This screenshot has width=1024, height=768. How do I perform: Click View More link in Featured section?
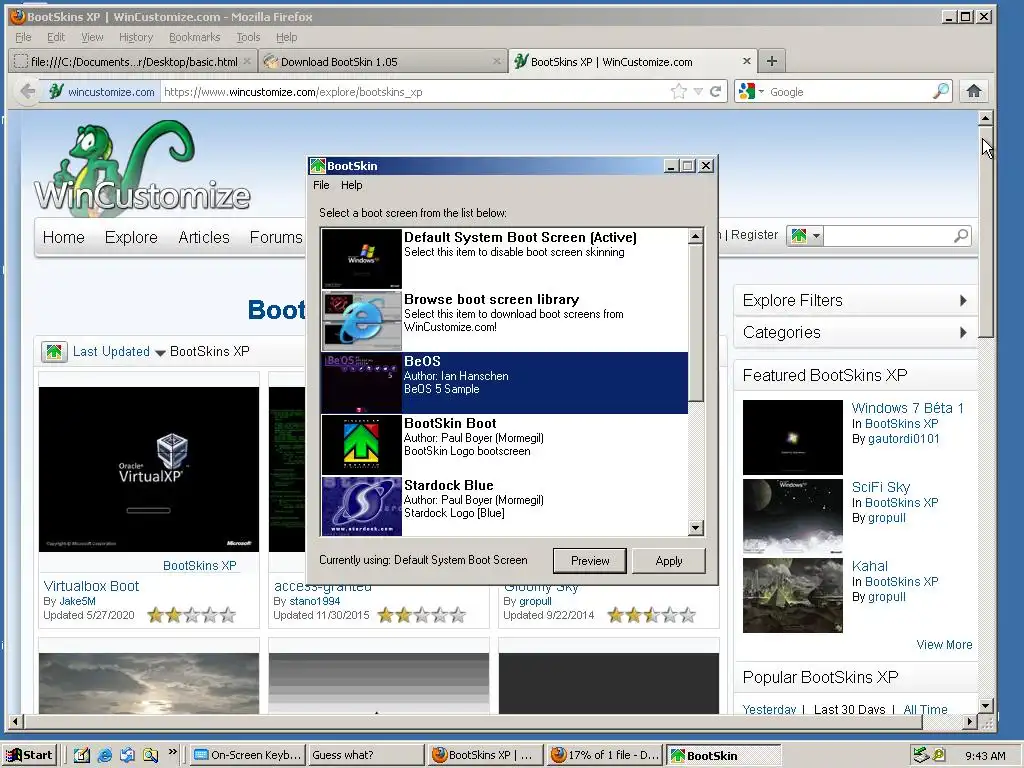click(944, 645)
